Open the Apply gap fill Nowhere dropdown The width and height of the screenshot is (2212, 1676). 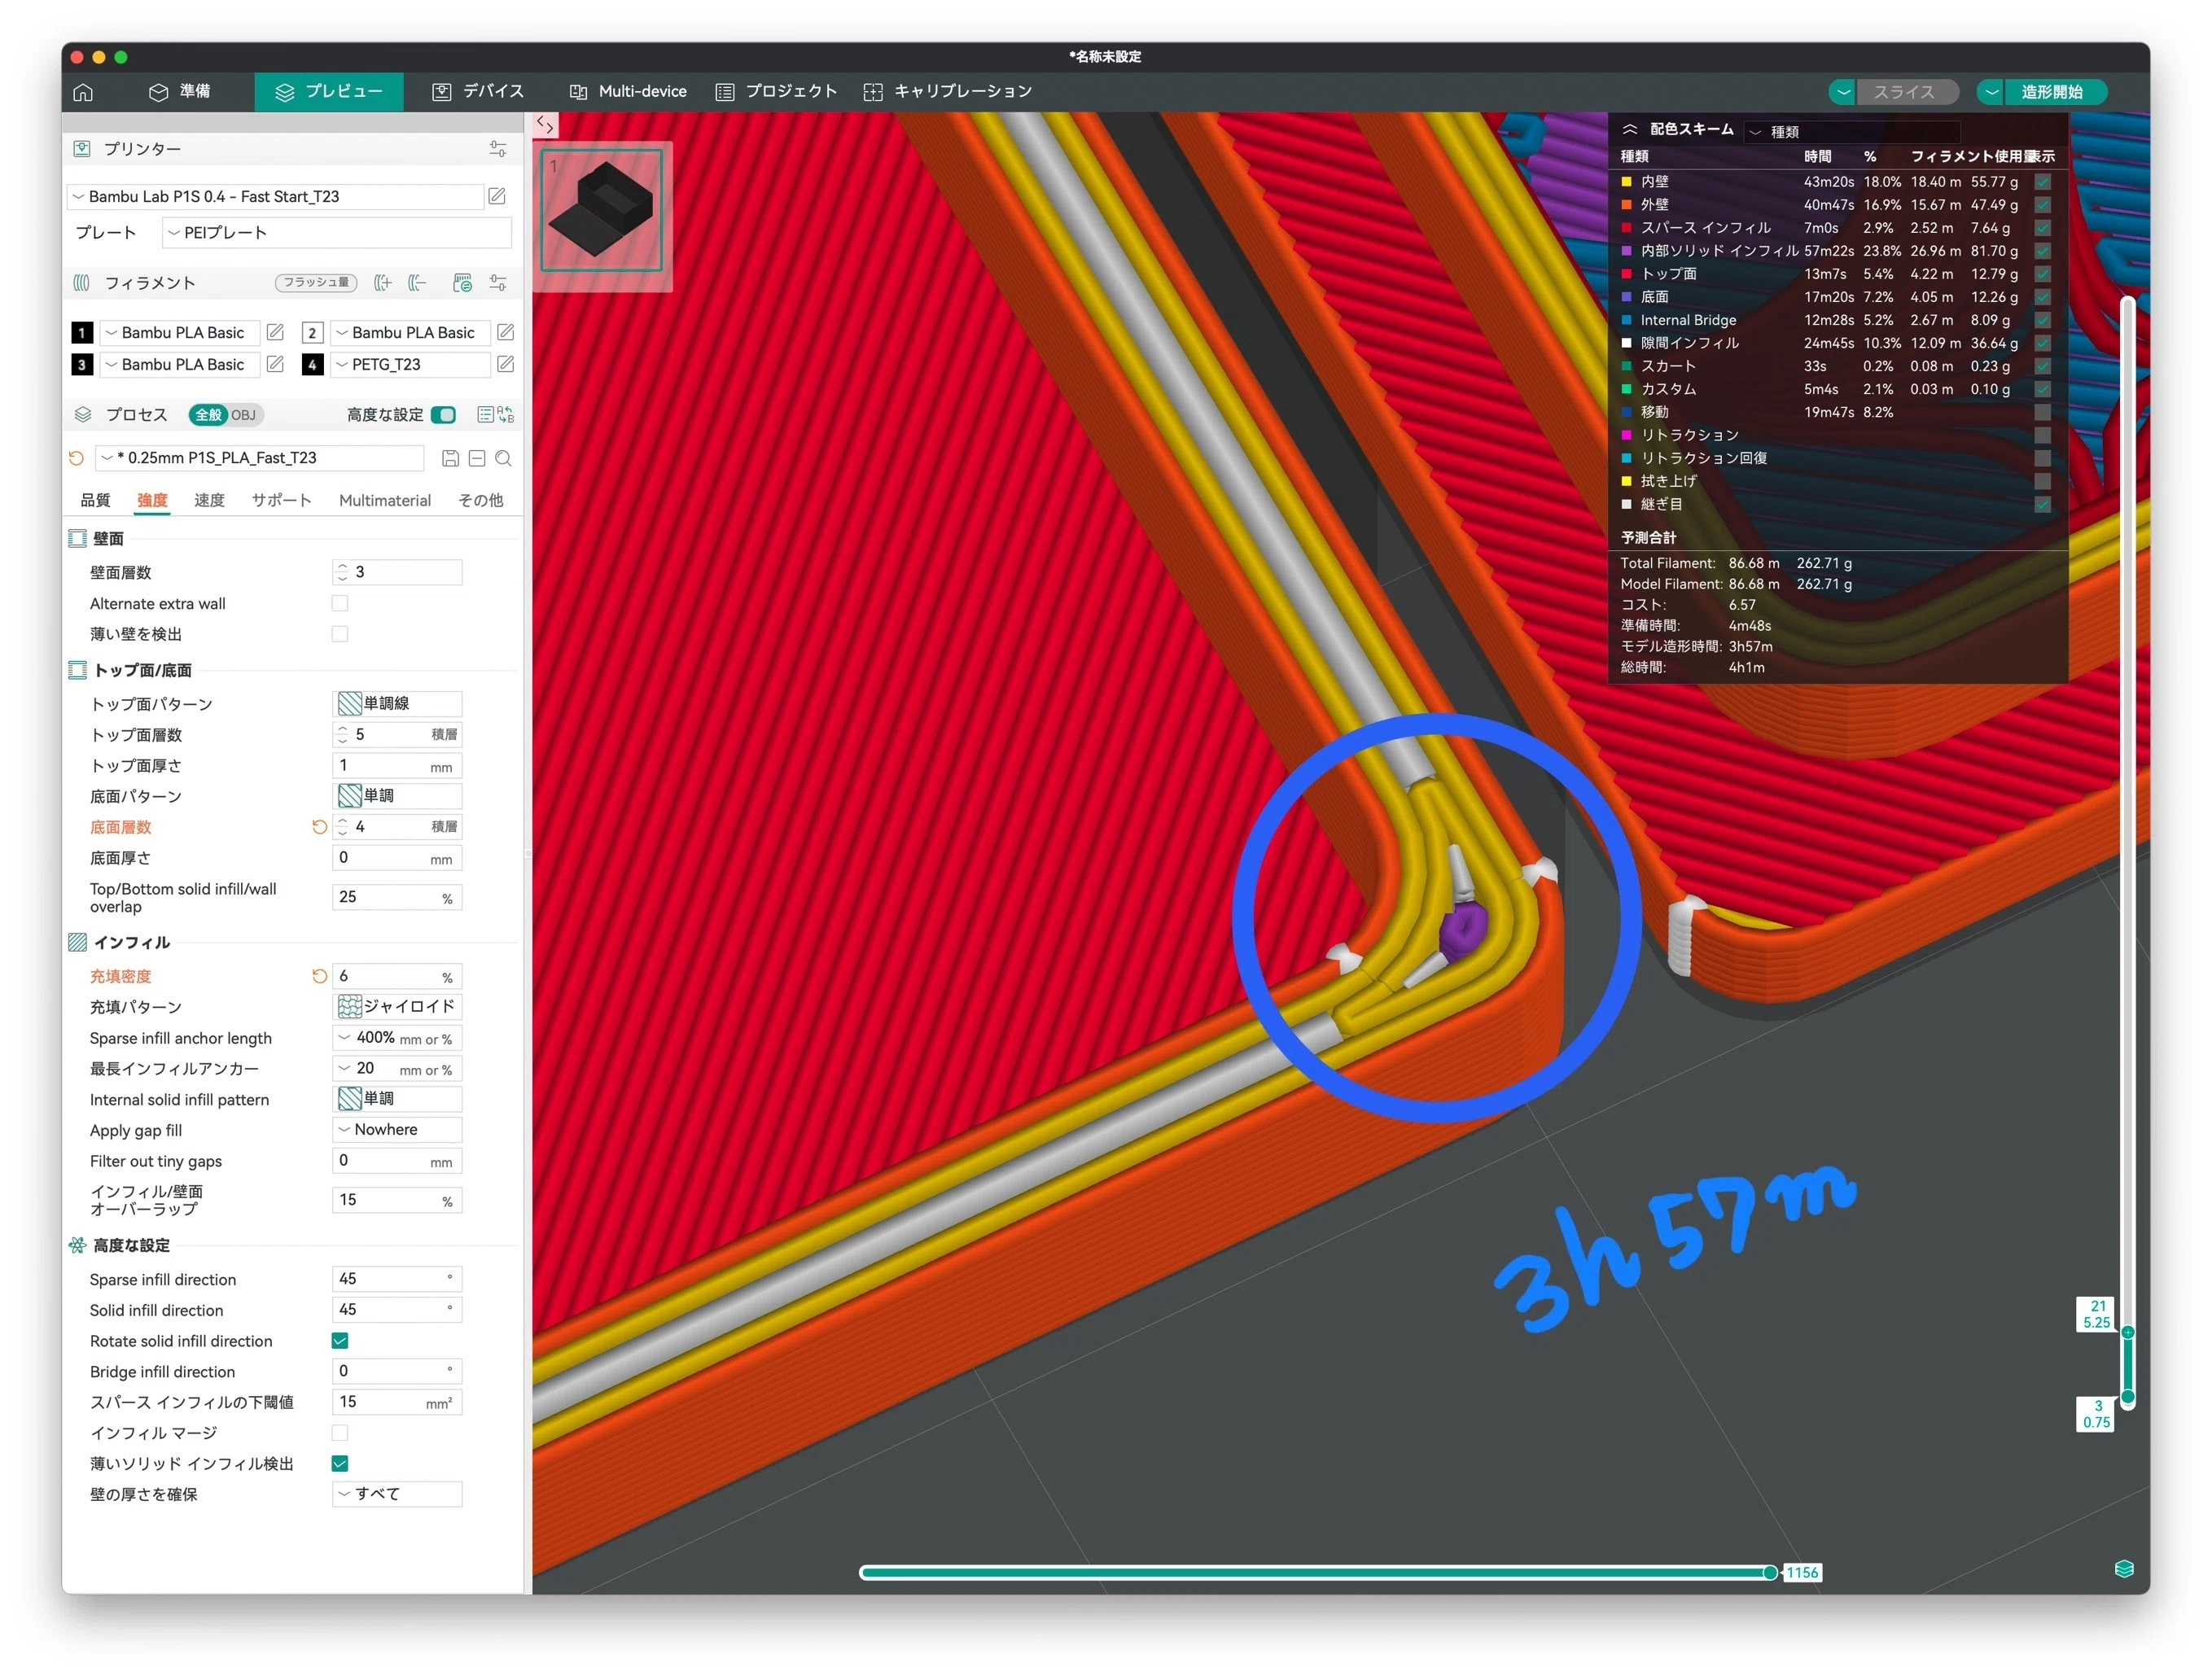[x=397, y=1130]
